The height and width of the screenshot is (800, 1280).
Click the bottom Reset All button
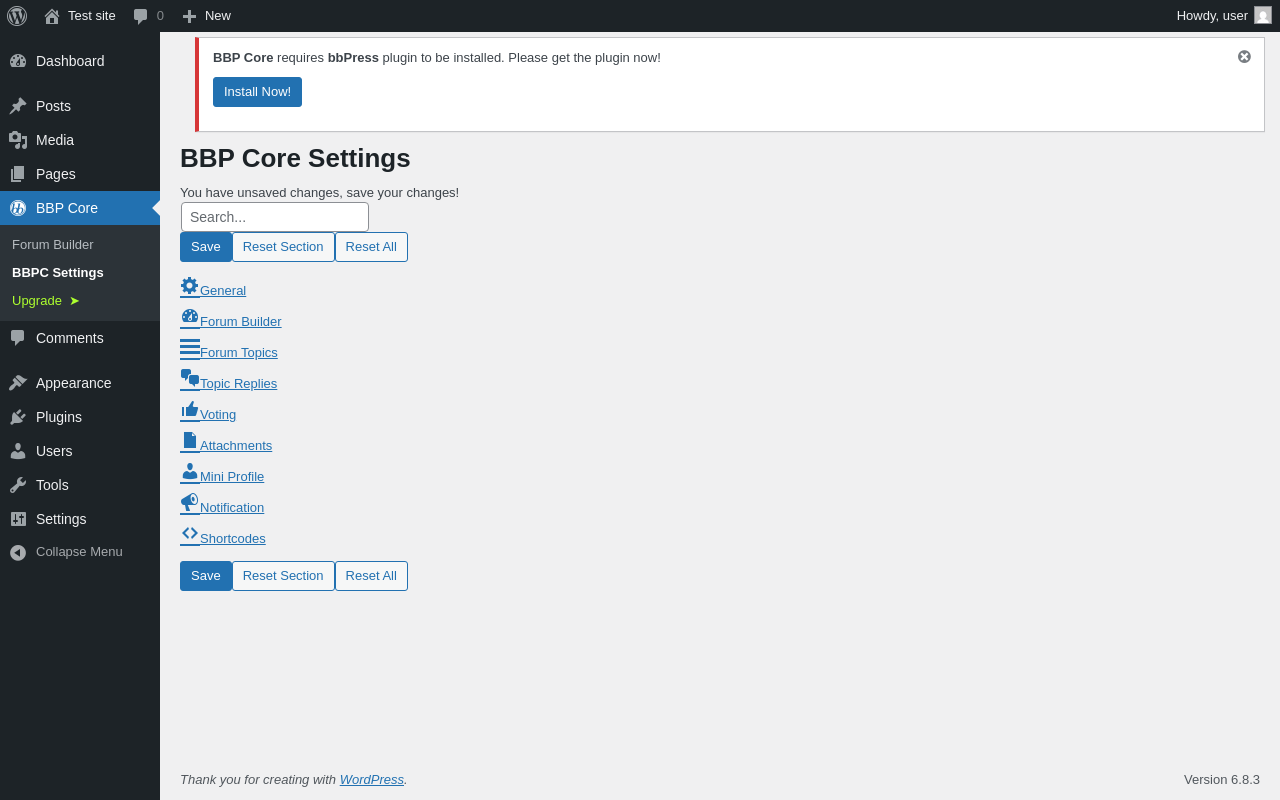(371, 576)
